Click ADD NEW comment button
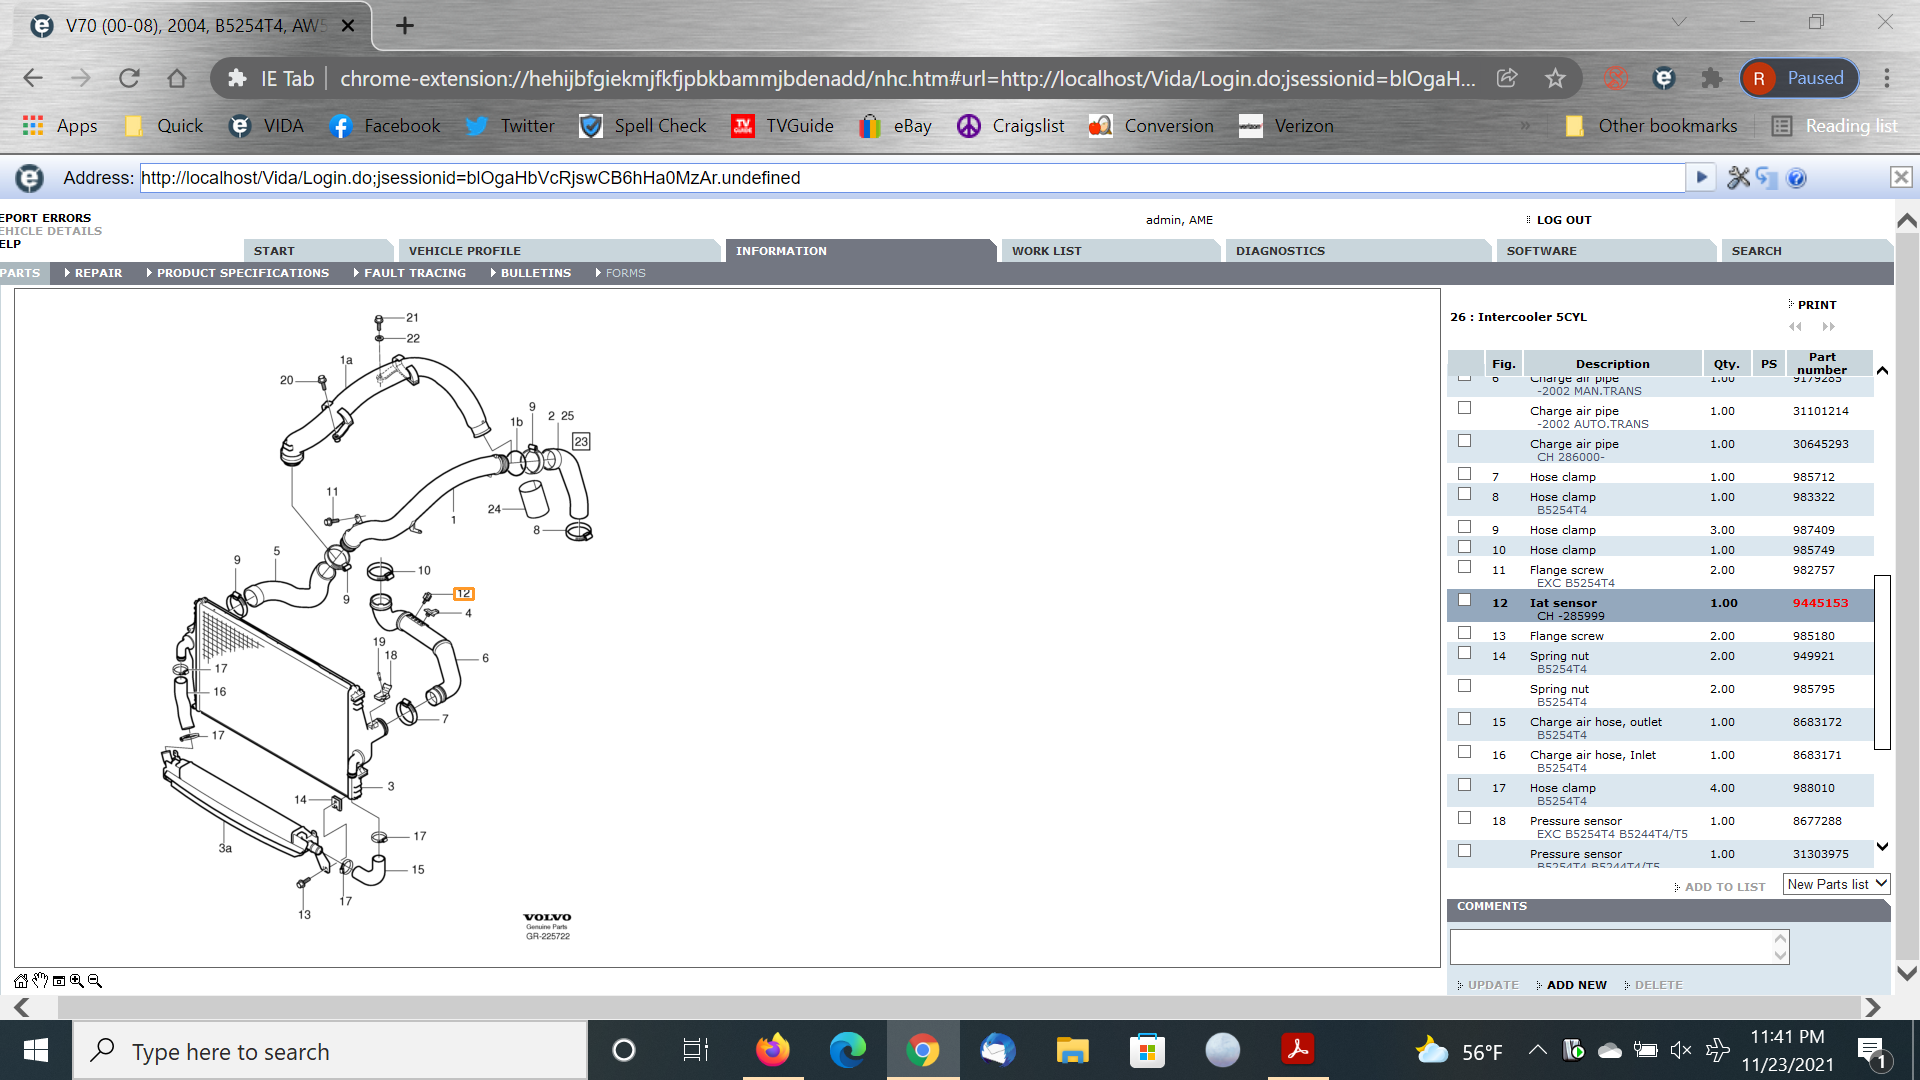The width and height of the screenshot is (1920, 1080). [x=1576, y=985]
